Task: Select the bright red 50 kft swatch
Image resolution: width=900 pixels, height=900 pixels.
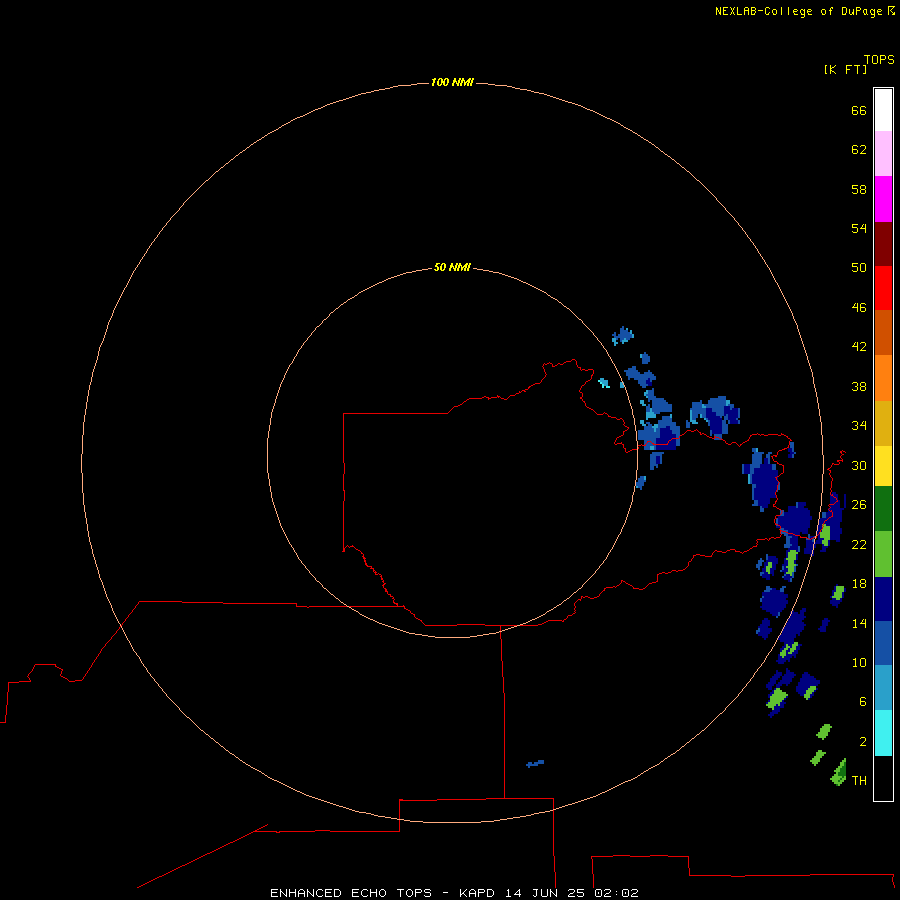Action: [883, 288]
